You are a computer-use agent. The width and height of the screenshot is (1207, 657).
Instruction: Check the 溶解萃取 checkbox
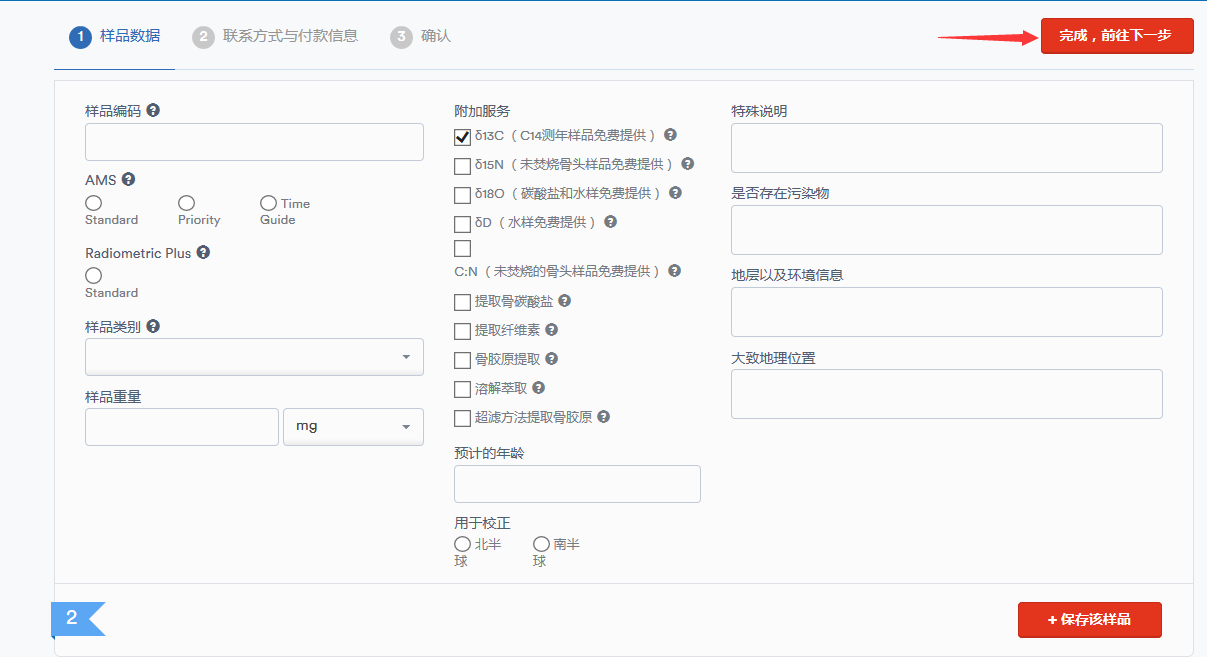(x=462, y=389)
